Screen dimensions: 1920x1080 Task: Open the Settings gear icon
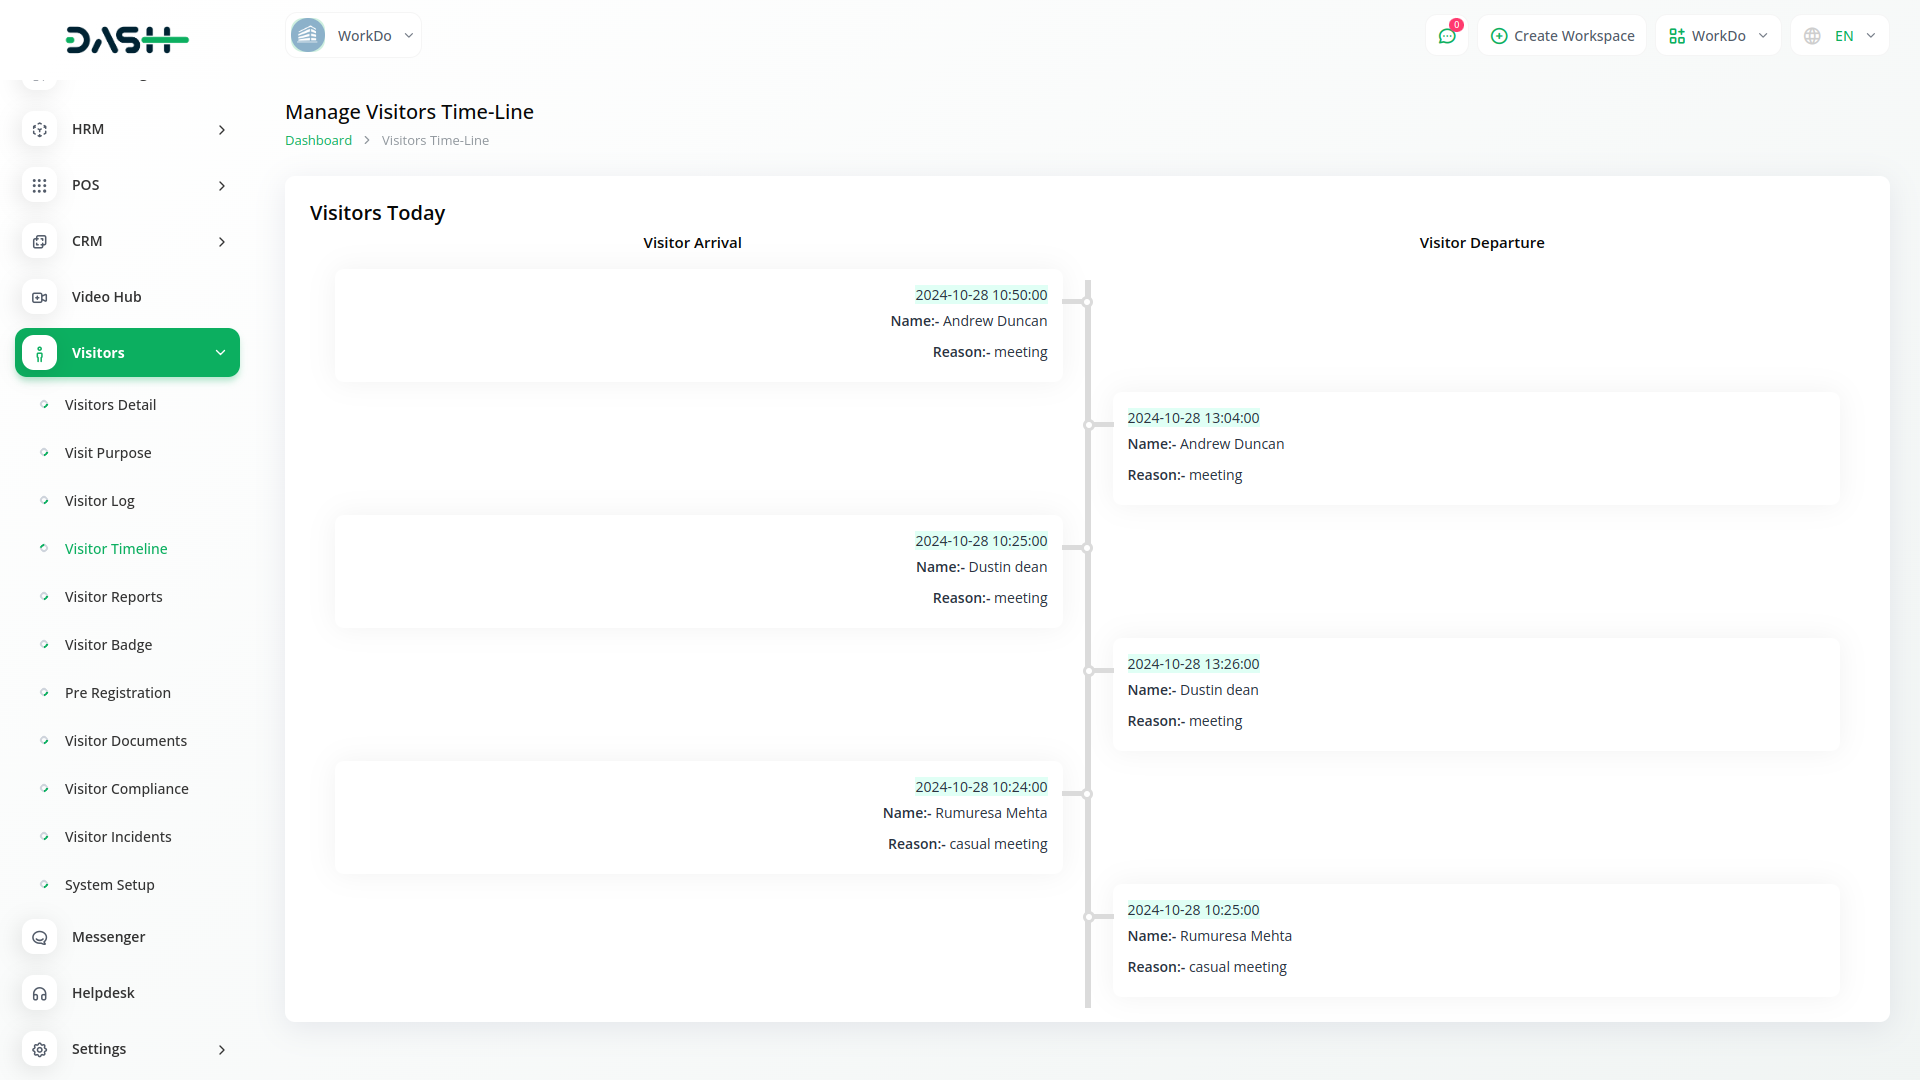(x=39, y=1049)
